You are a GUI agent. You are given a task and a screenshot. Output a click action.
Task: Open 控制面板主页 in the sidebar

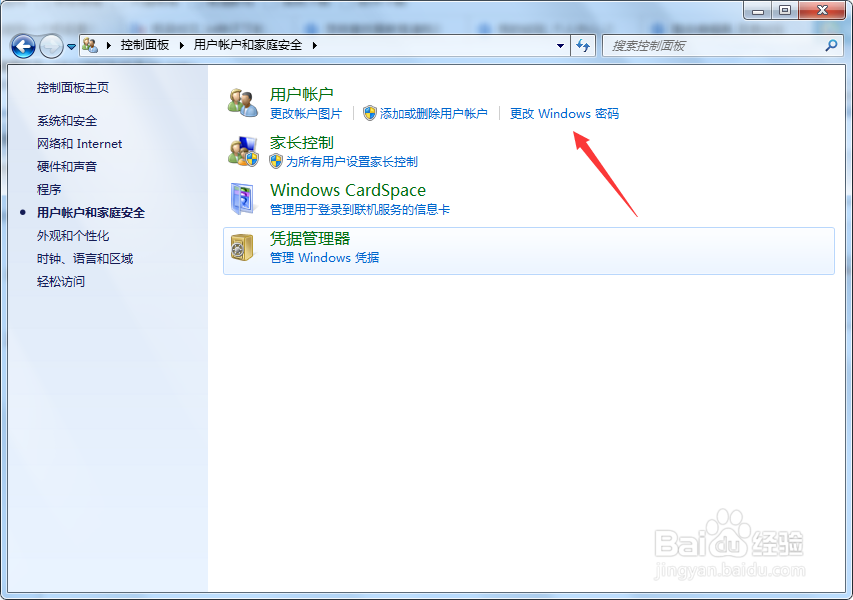coord(73,88)
